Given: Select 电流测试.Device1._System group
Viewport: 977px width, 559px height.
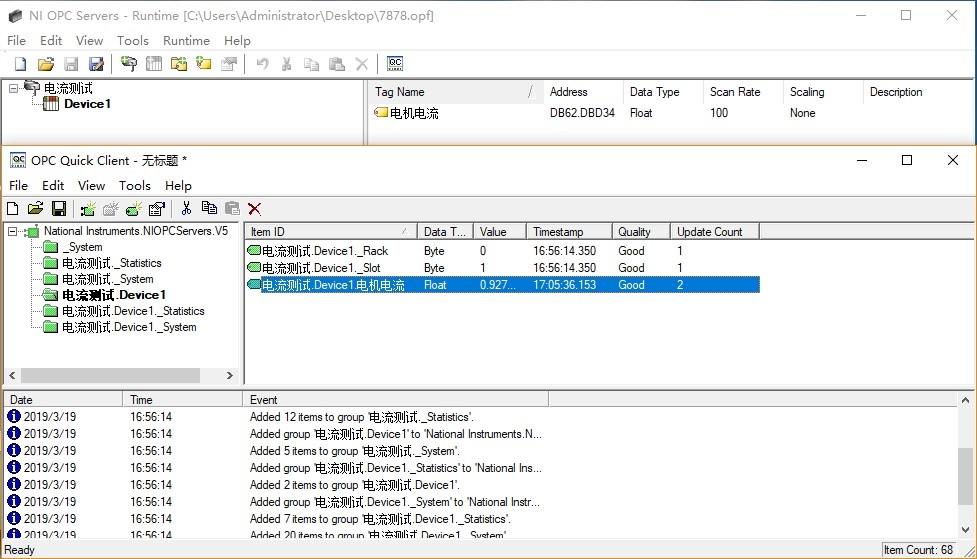Looking at the screenshot, I should 129,327.
